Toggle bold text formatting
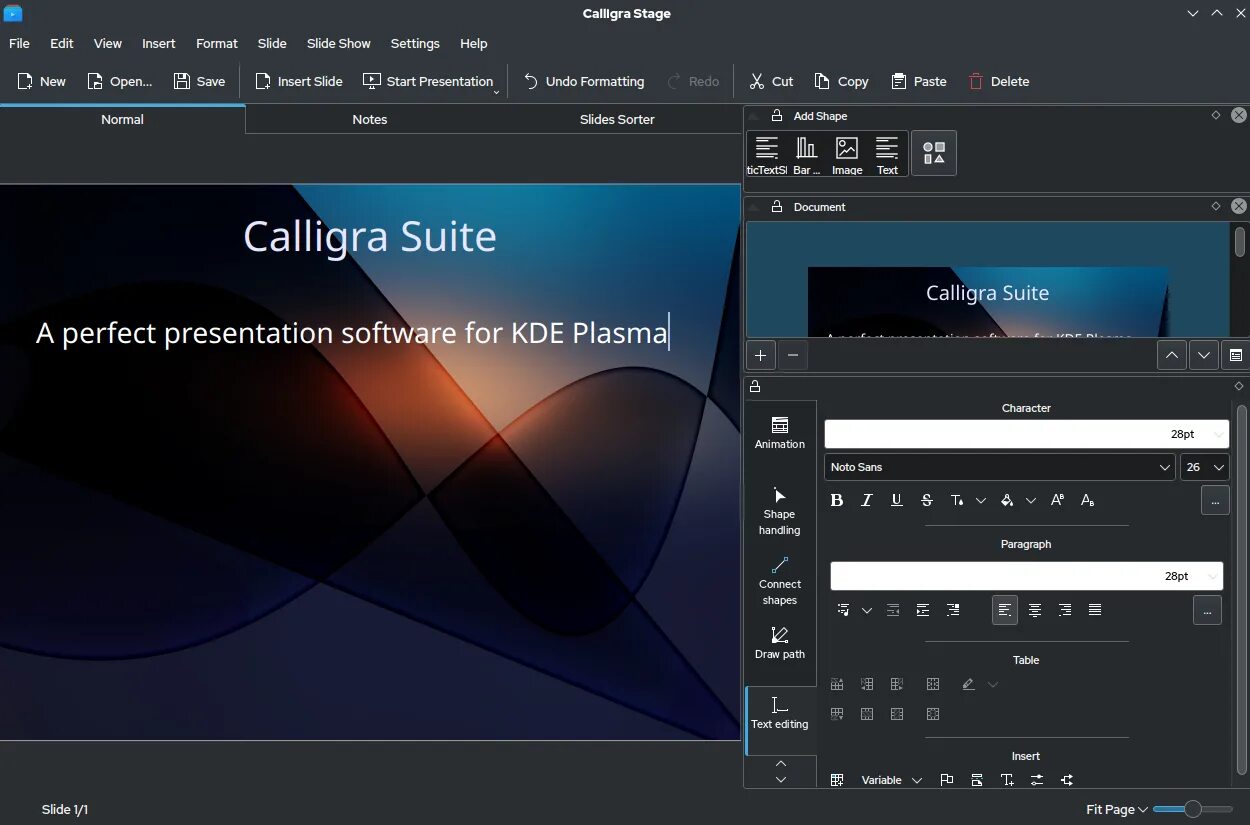 point(837,500)
